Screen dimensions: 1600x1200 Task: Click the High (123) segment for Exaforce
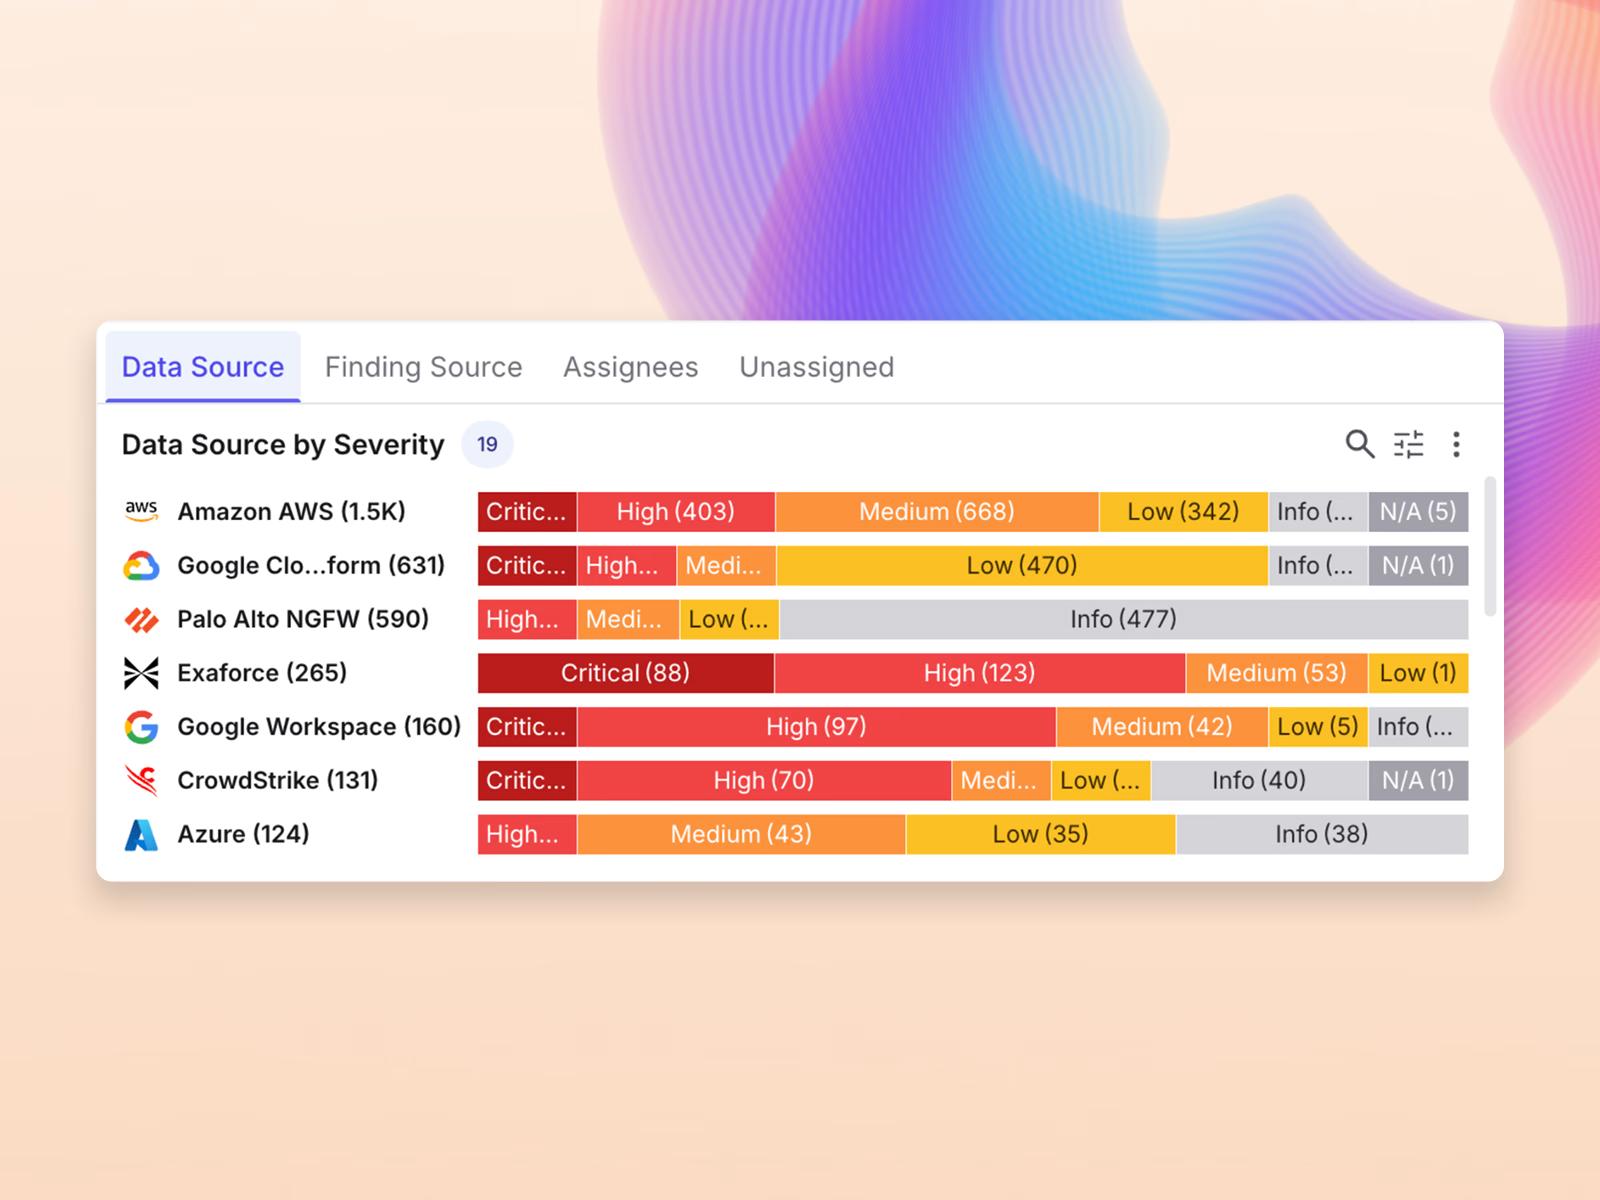pos(980,673)
